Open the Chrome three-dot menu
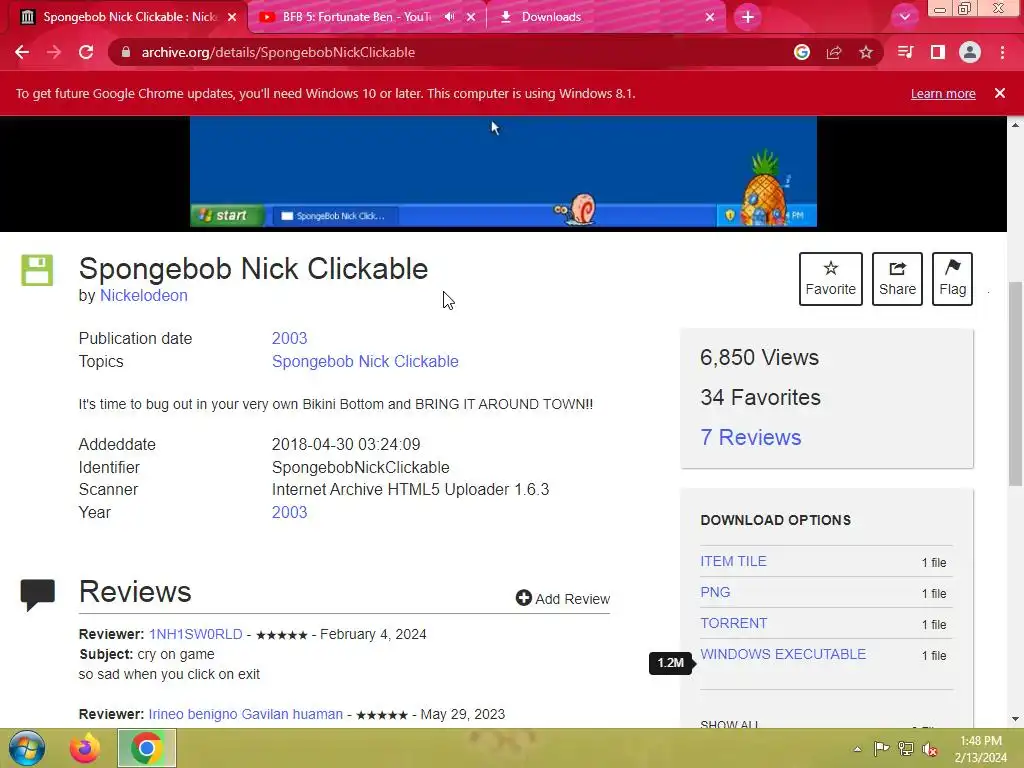Image resolution: width=1024 pixels, height=768 pixels. (x=1002, y=52)
